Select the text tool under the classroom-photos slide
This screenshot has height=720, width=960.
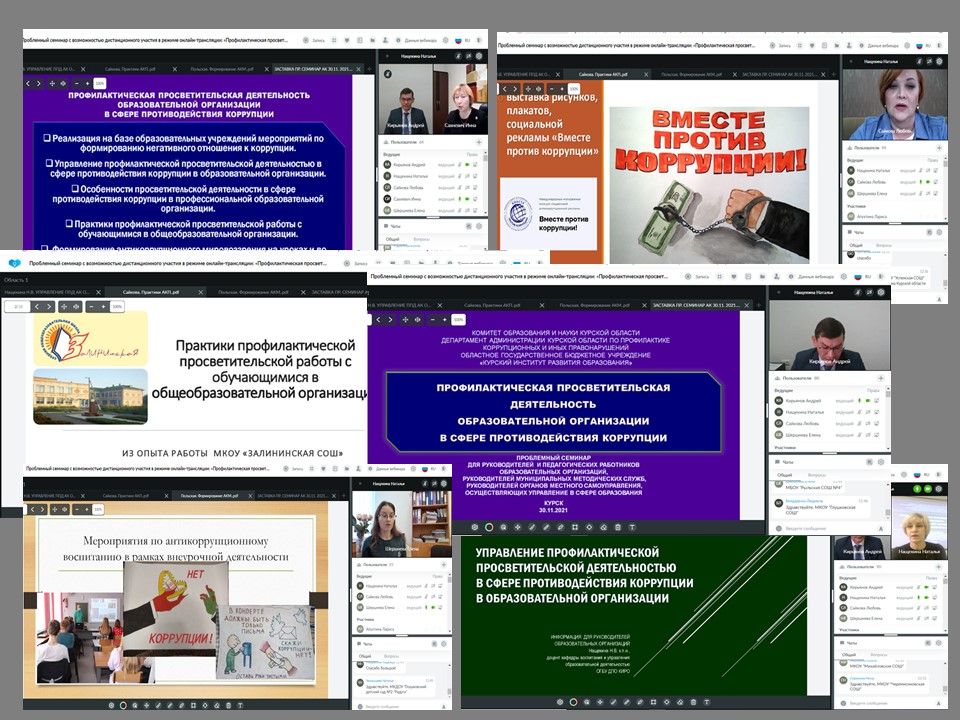coord(241,705)
